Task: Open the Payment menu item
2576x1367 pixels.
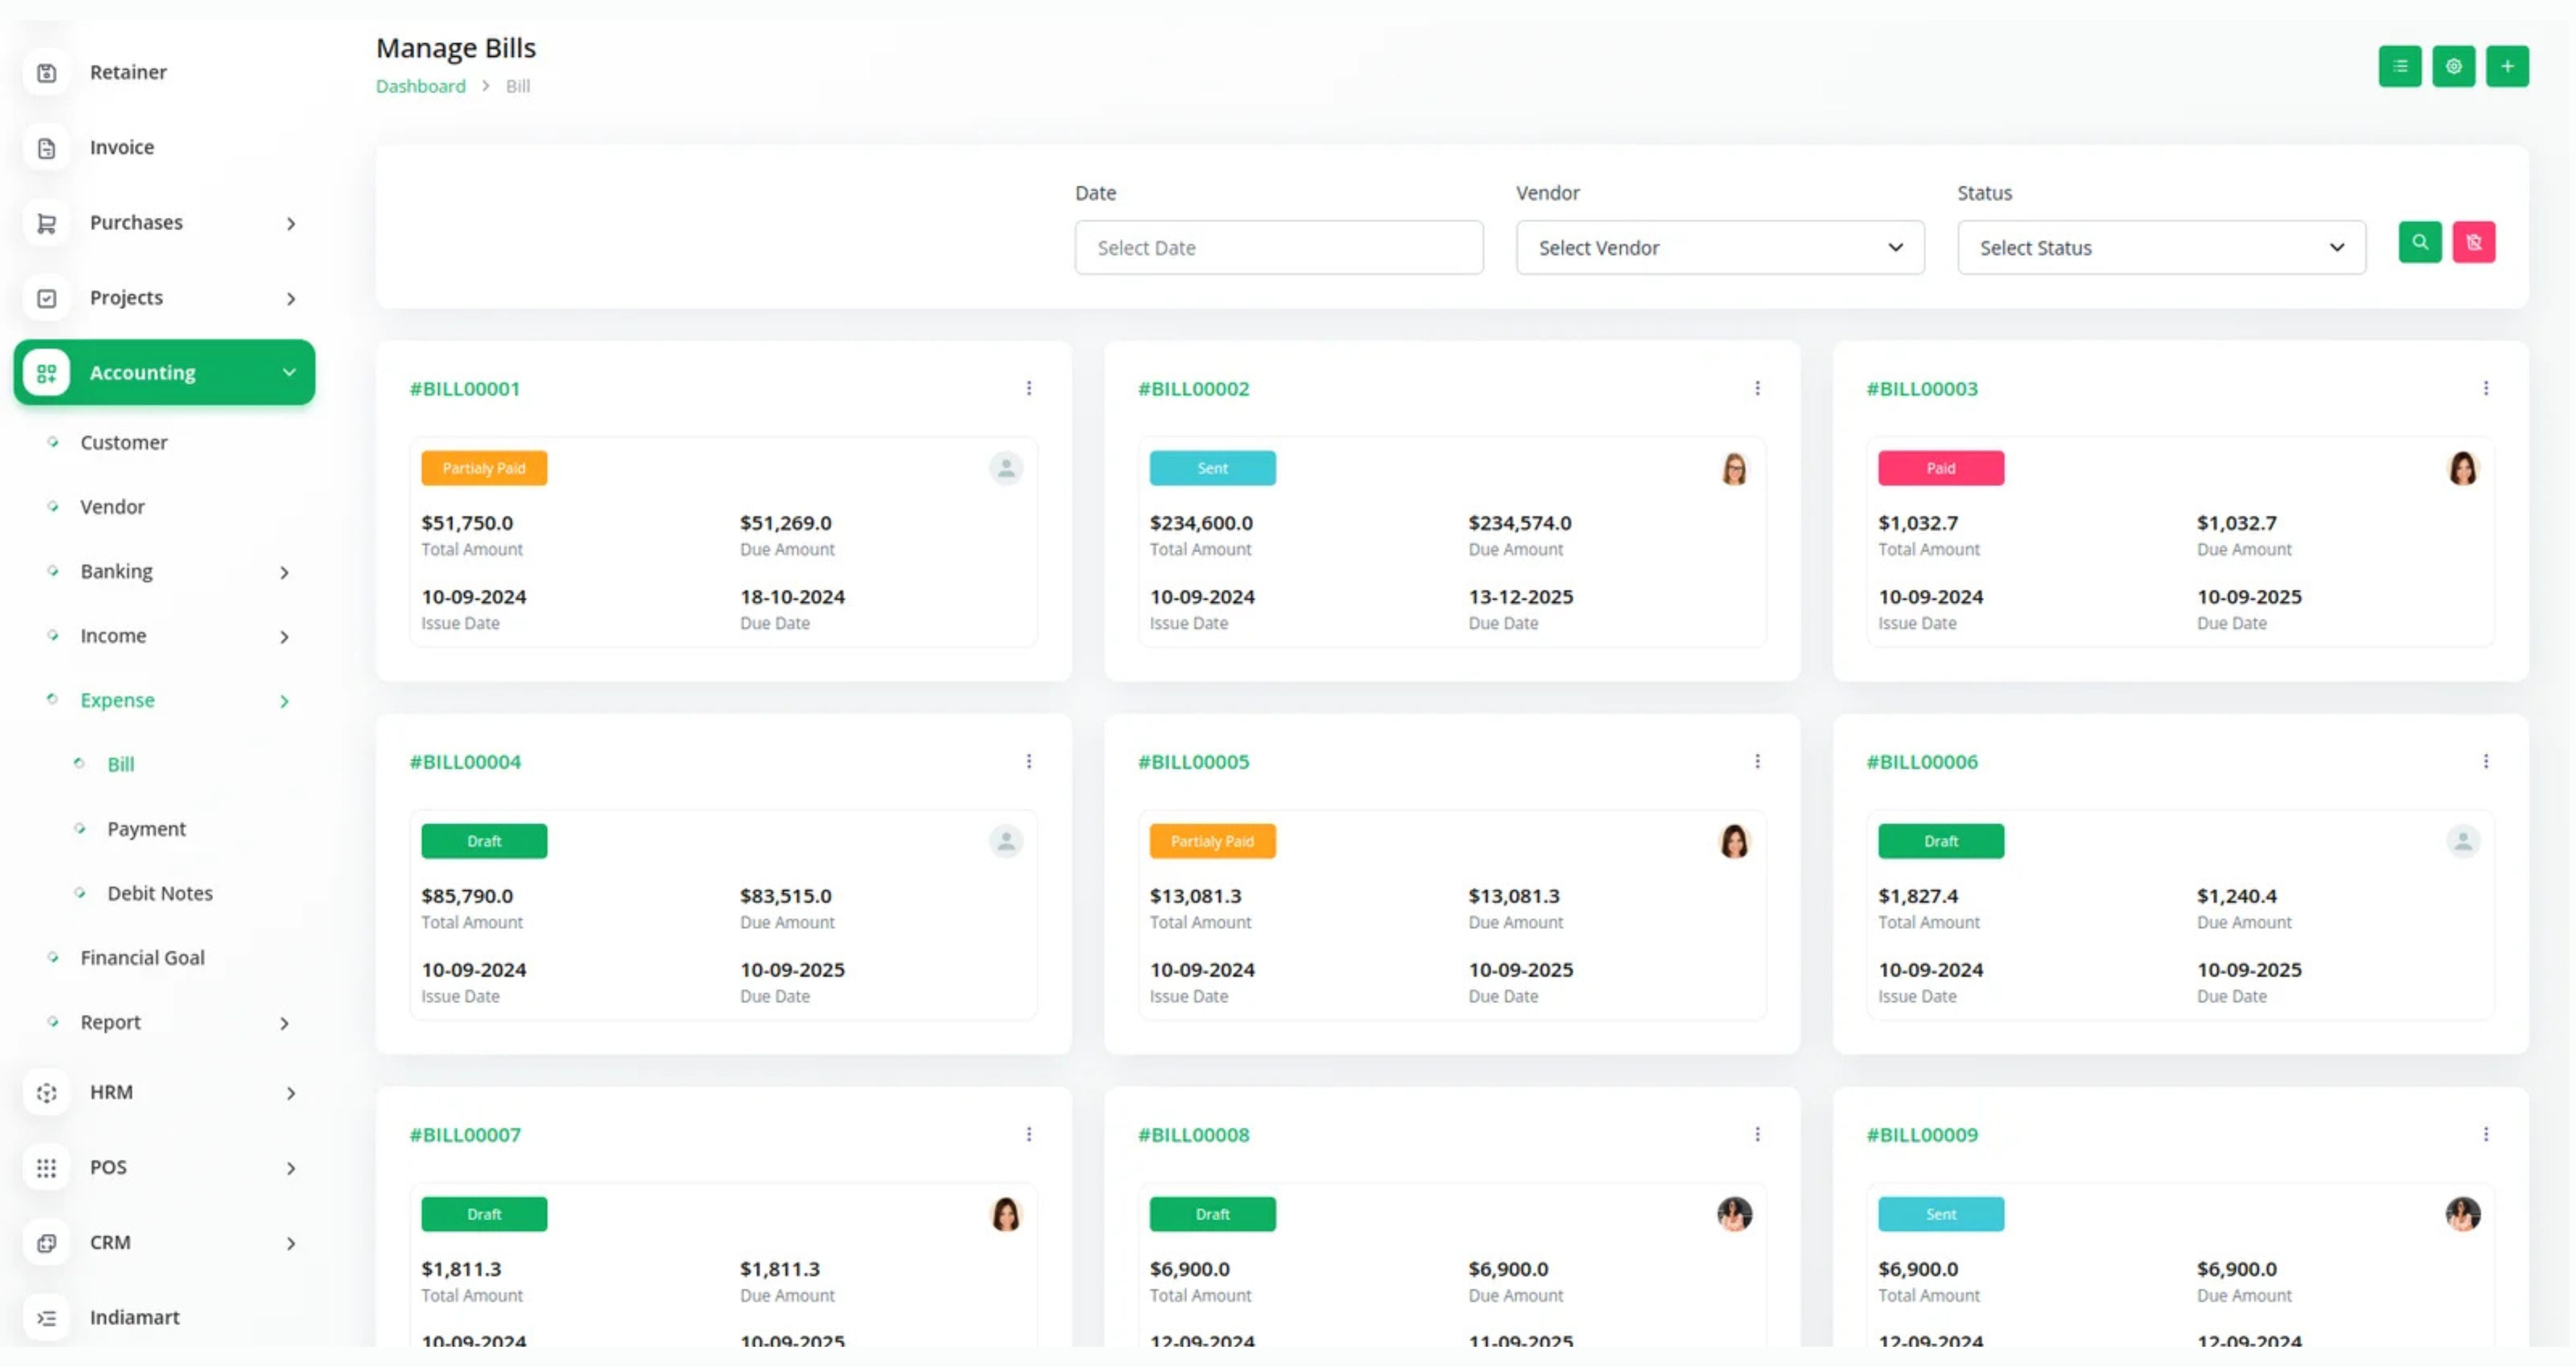Action: pyautogui.click(x=146, y=828)
